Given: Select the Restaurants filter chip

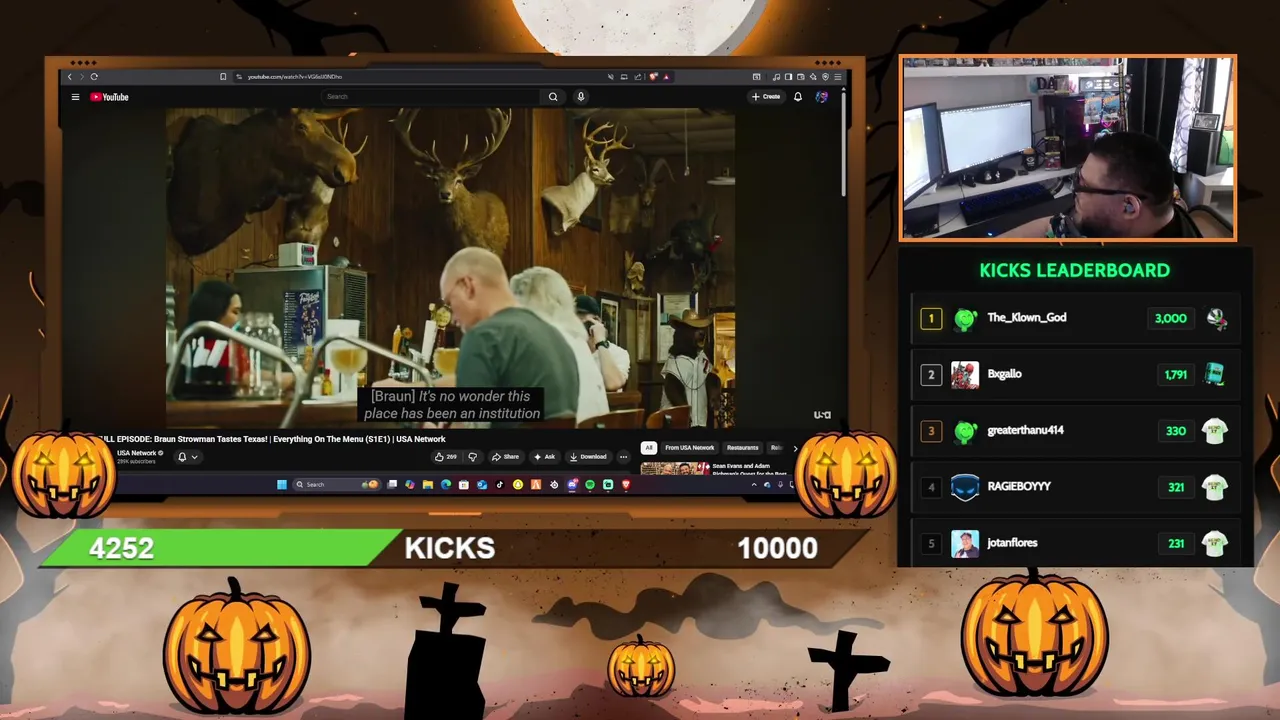Looking at the screenshot, I should (742, 448).
